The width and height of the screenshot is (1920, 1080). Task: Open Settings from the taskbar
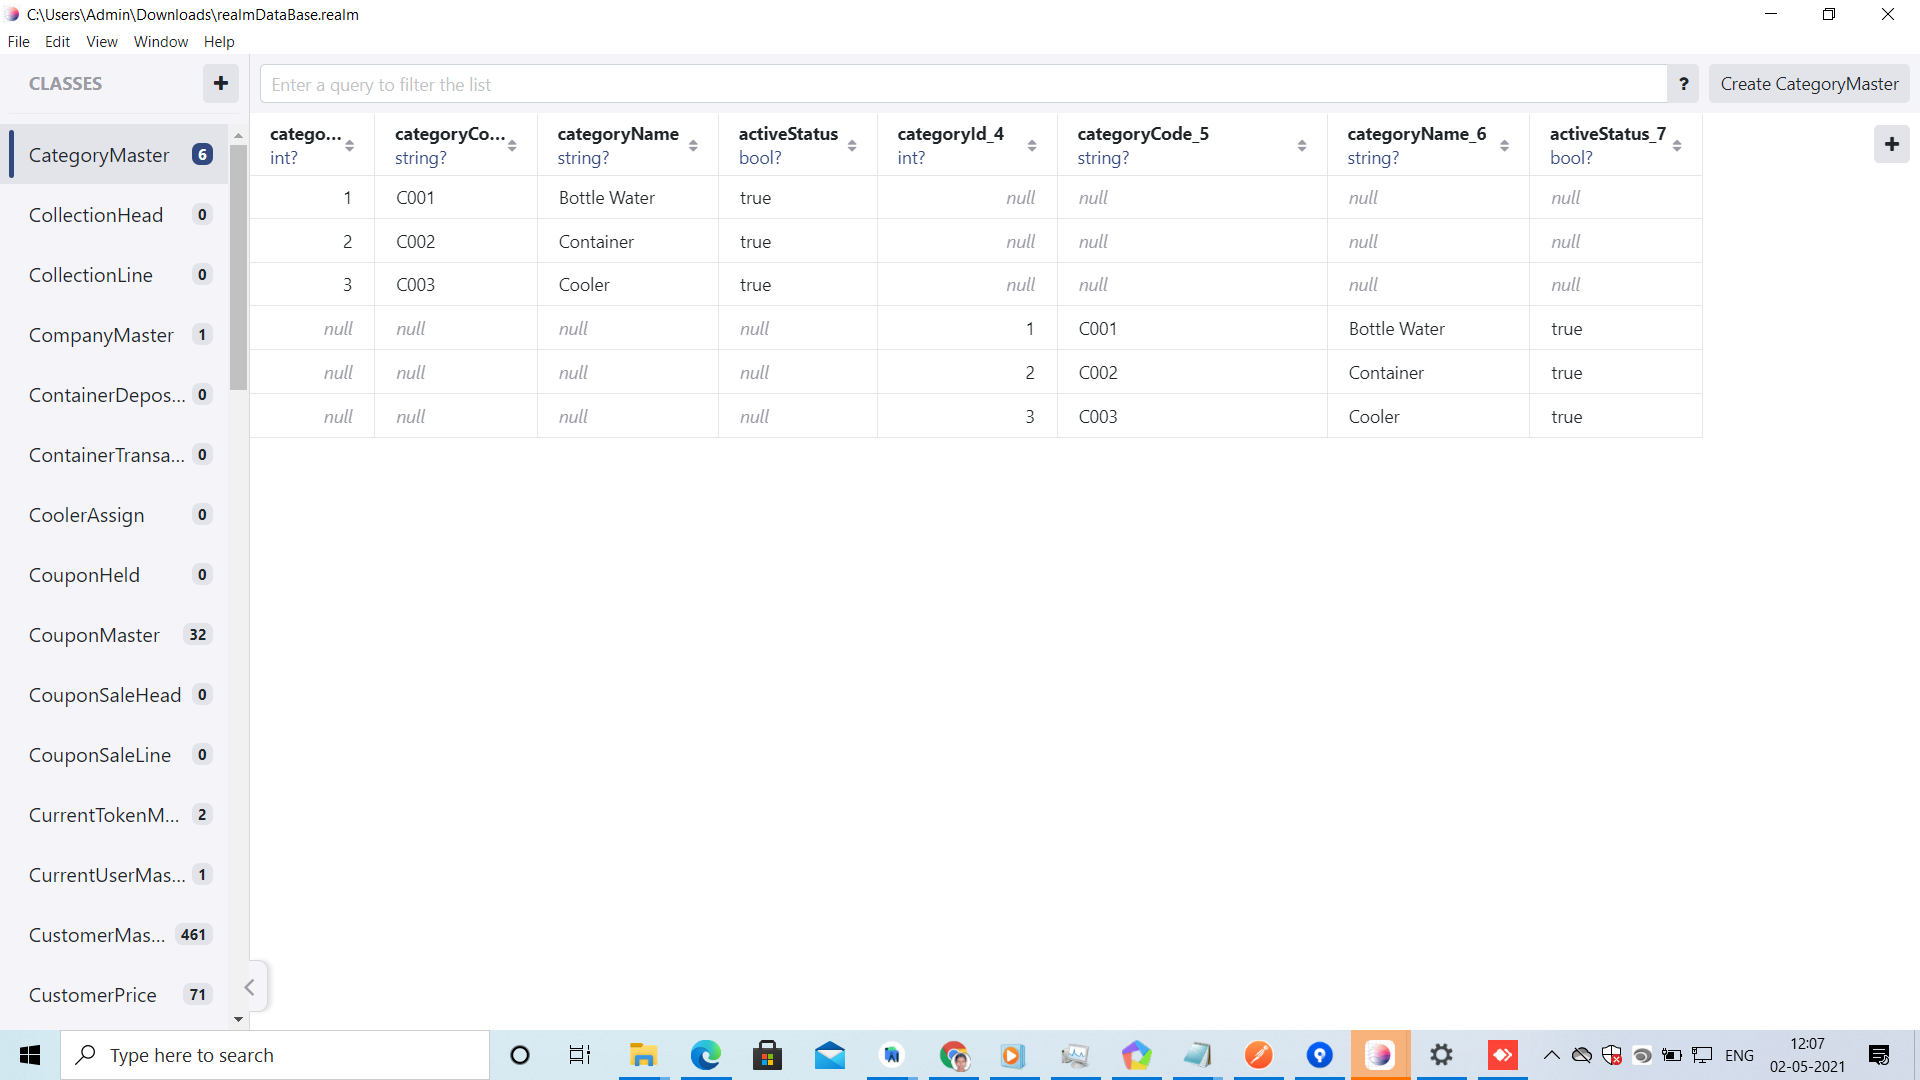(x=1441, y=1055)
